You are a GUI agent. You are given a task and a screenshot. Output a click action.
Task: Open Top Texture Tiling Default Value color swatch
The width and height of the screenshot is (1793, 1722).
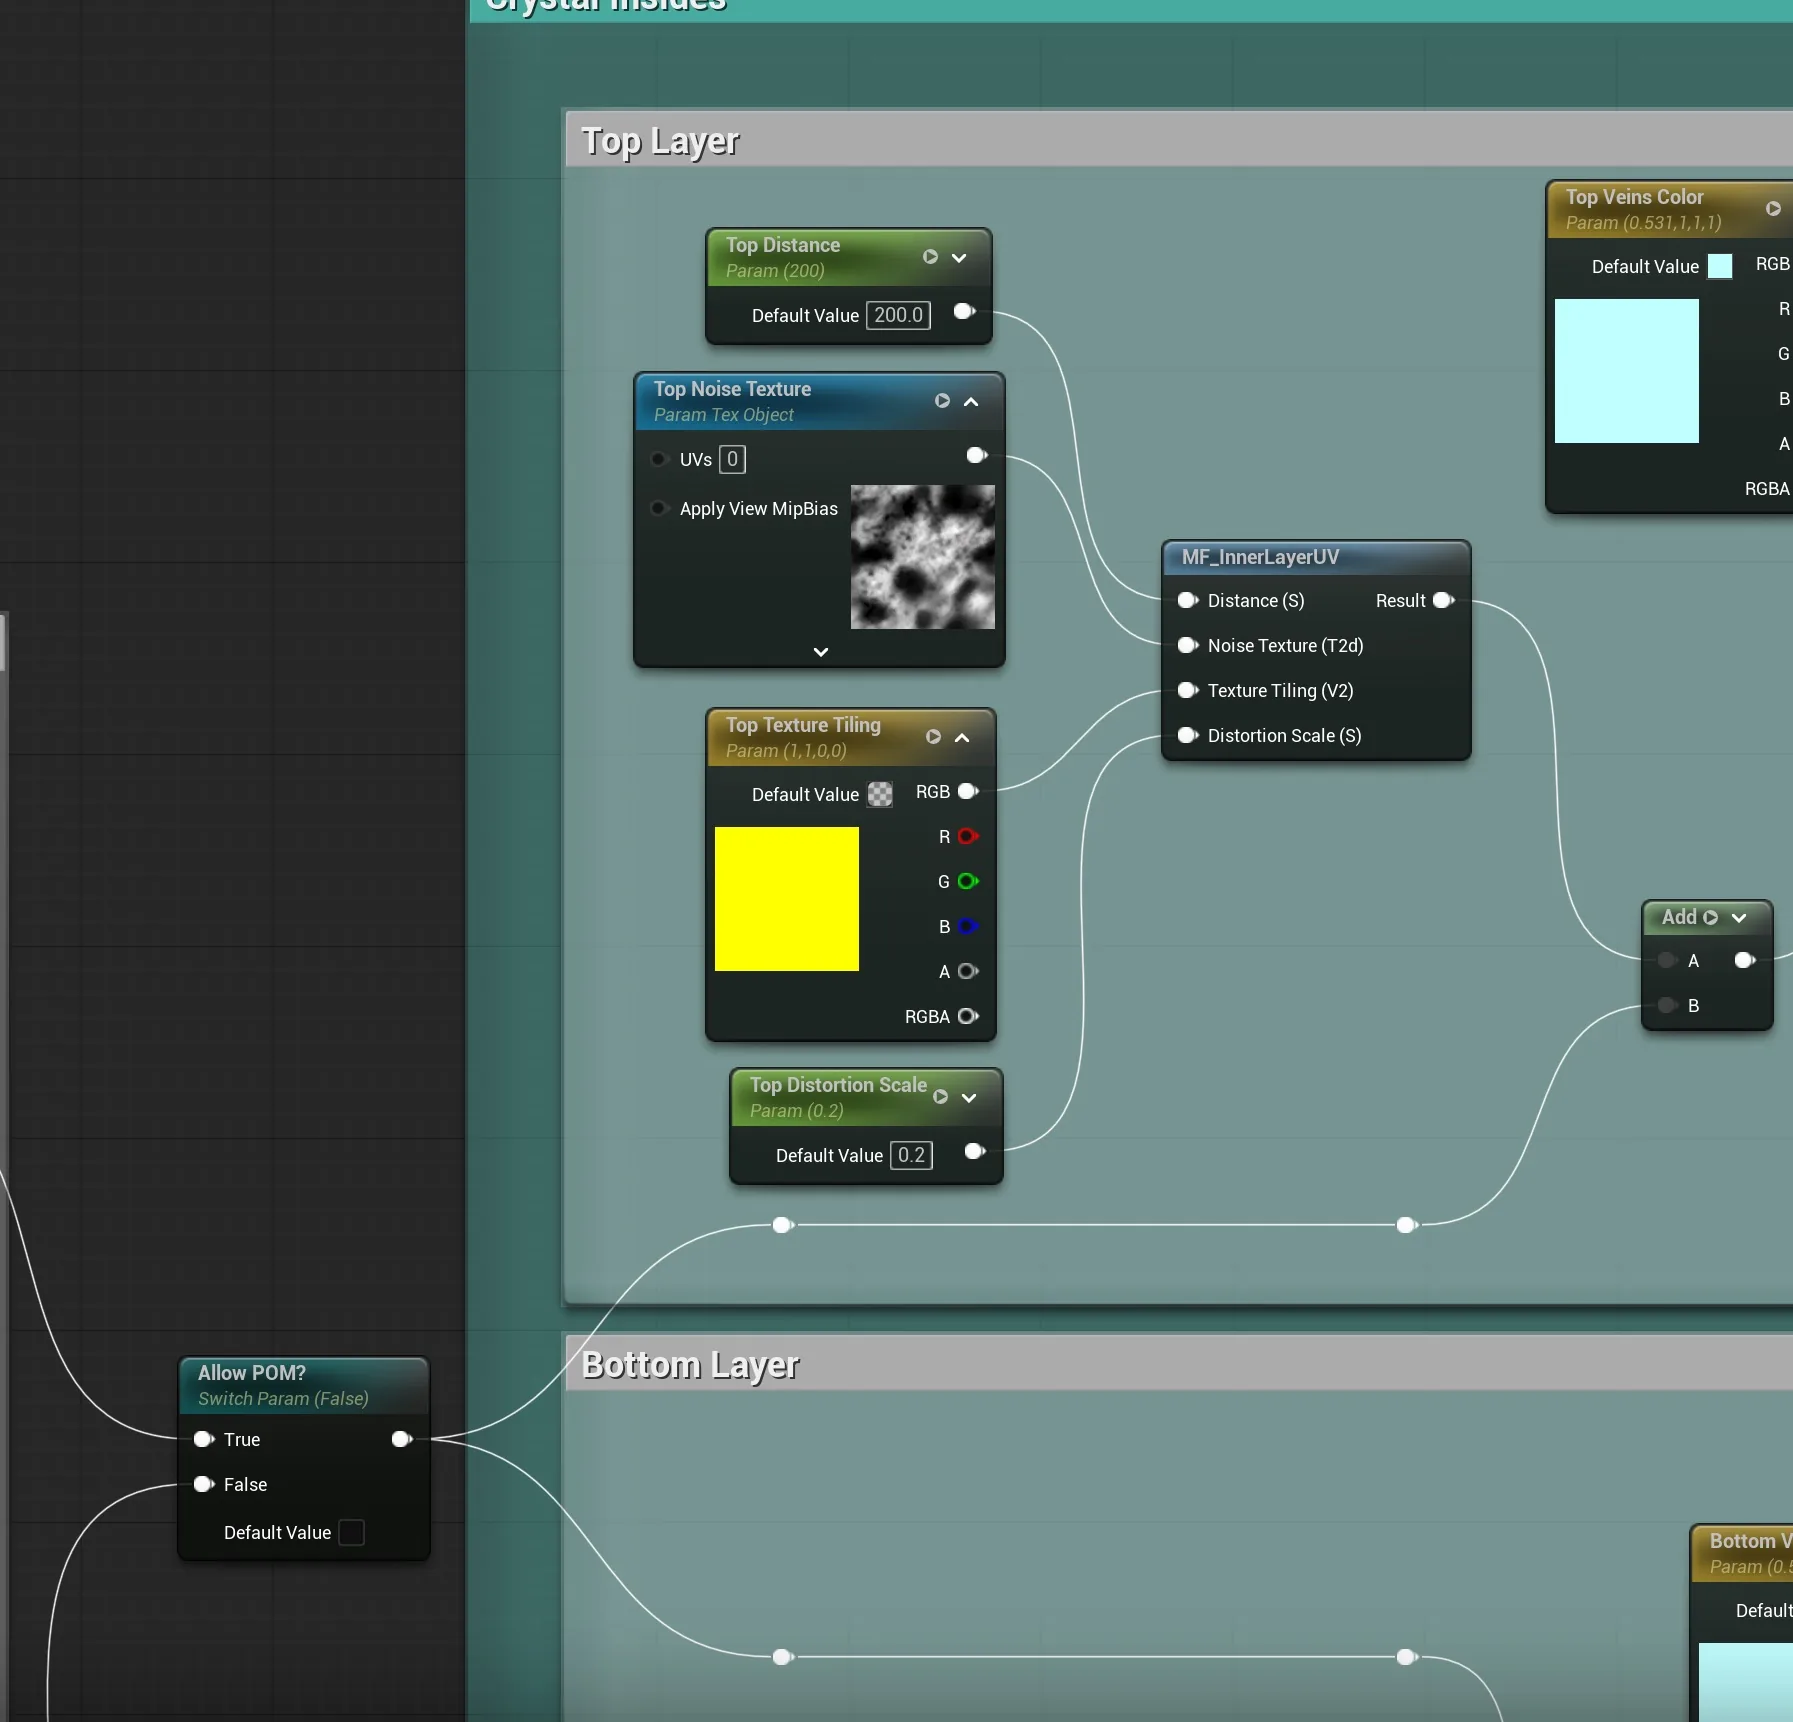[x=880, y=794]
